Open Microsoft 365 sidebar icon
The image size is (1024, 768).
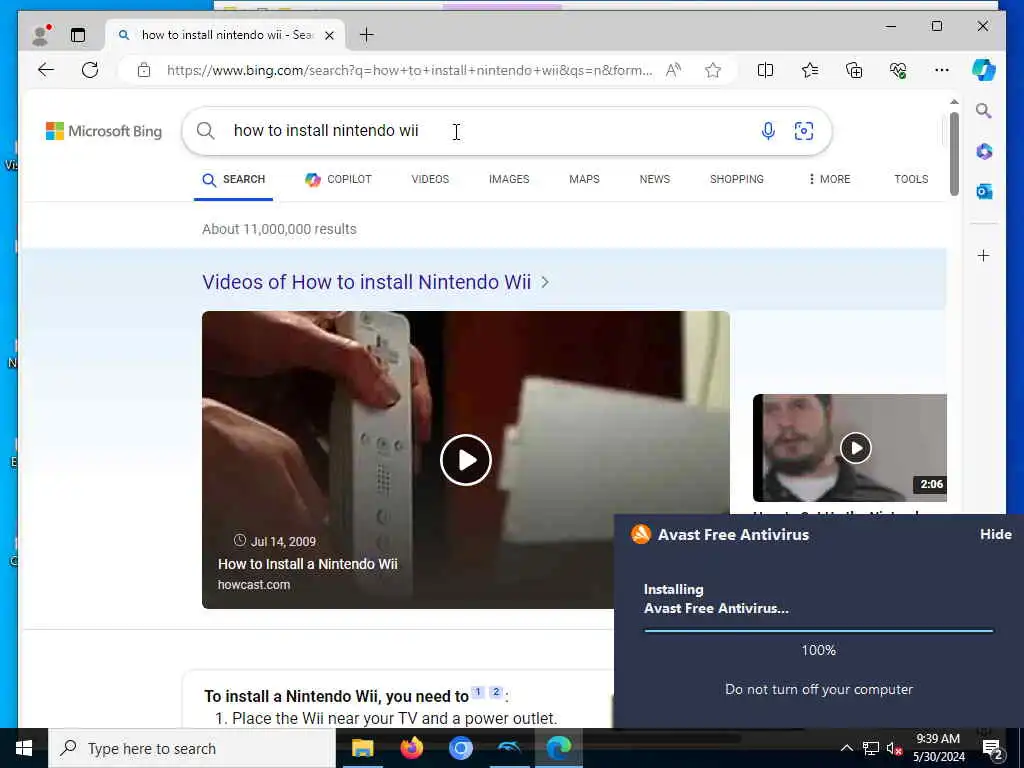tap(984, 152)
